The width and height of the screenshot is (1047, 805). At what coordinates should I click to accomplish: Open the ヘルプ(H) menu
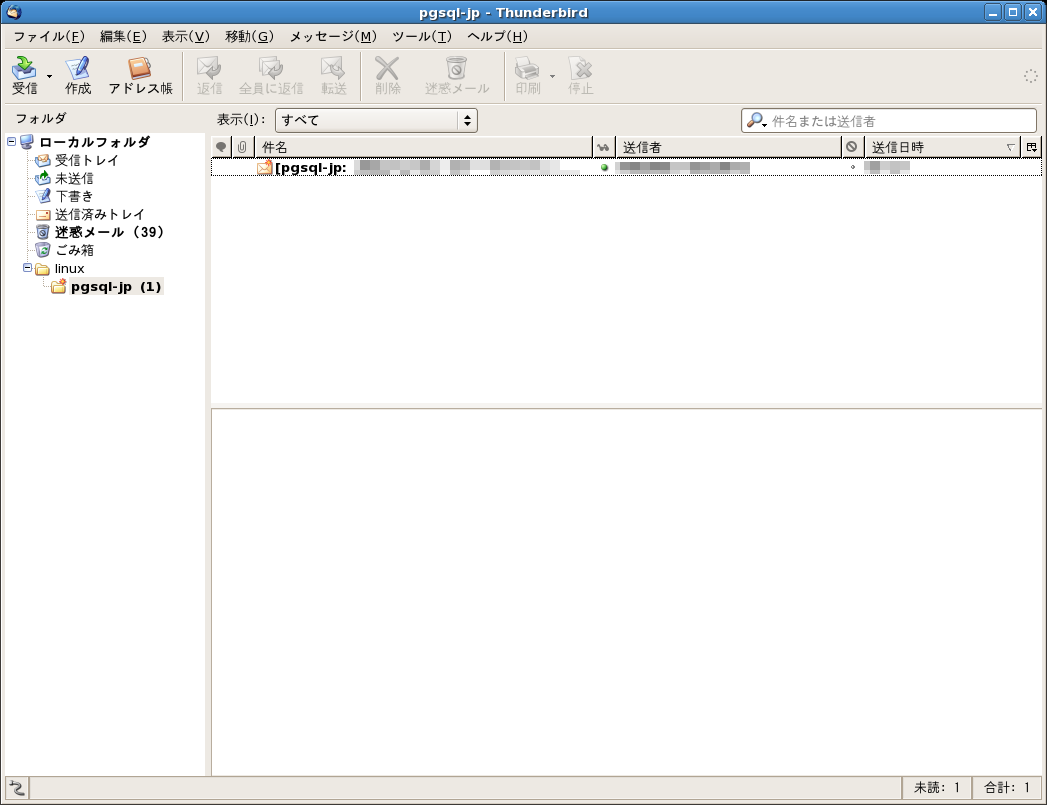pyautogui.click(x=497, y=36)
